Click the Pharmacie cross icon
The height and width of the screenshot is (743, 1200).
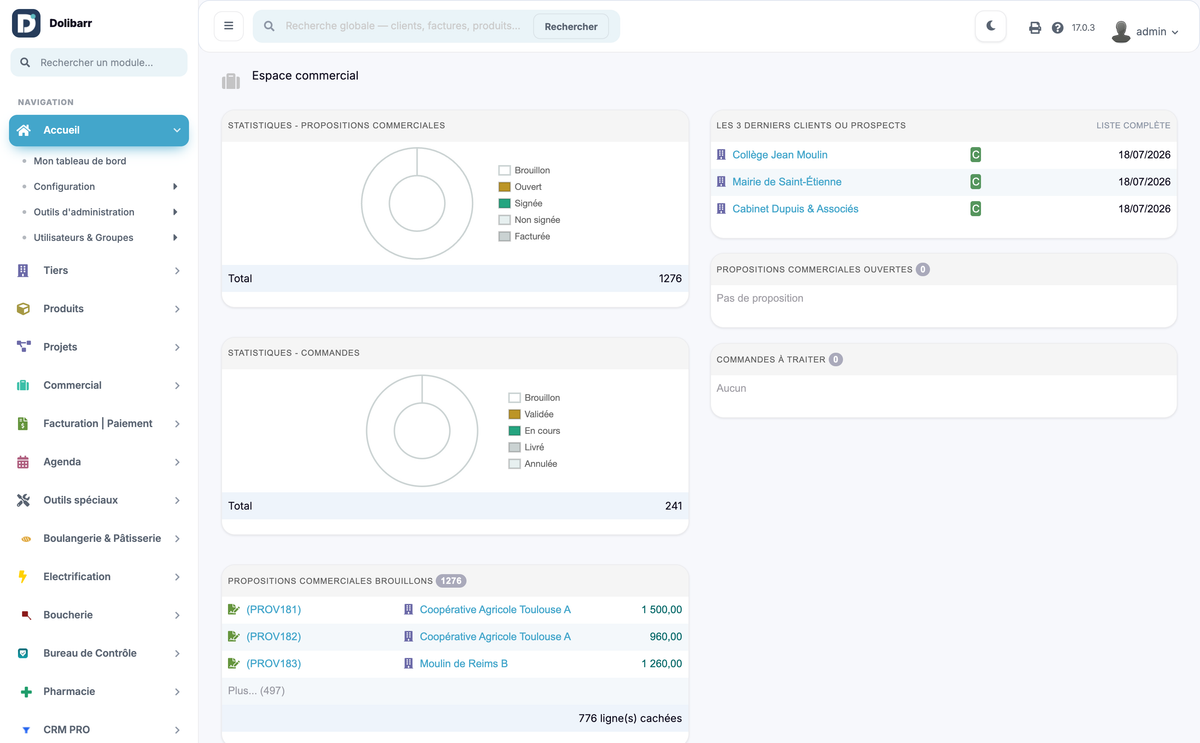[25, 692]
